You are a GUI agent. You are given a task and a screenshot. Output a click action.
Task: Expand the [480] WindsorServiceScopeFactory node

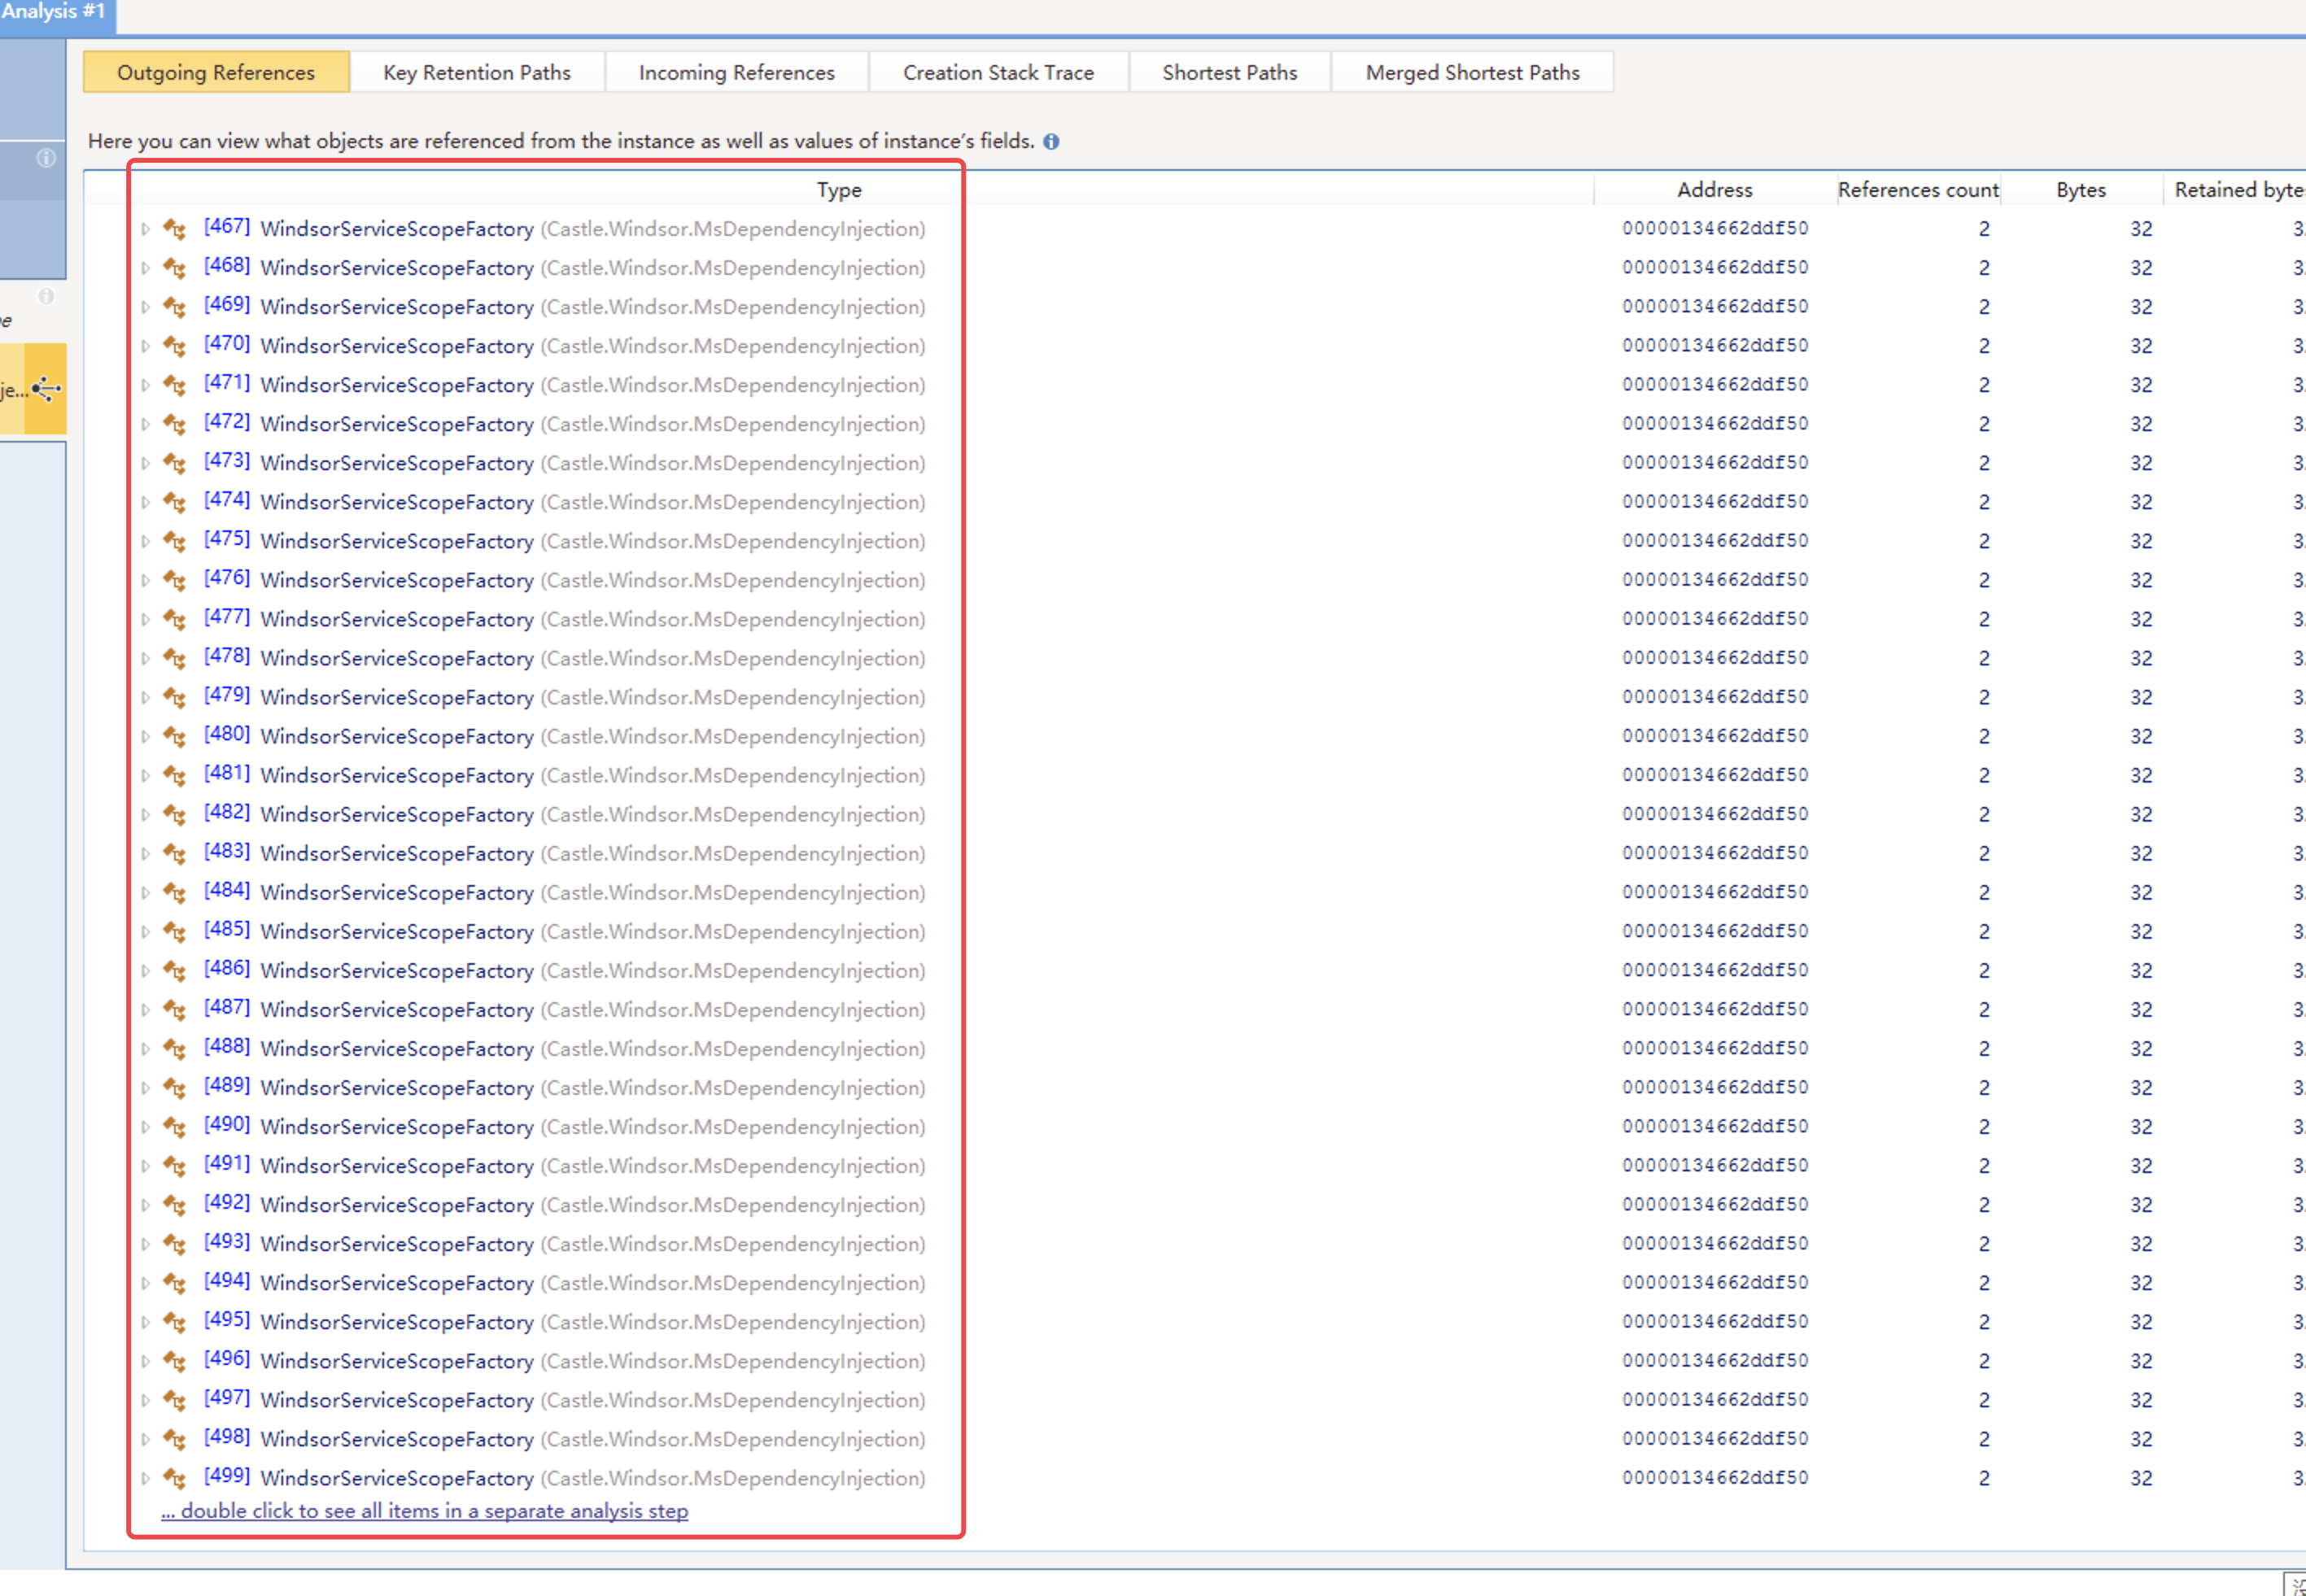145,736
